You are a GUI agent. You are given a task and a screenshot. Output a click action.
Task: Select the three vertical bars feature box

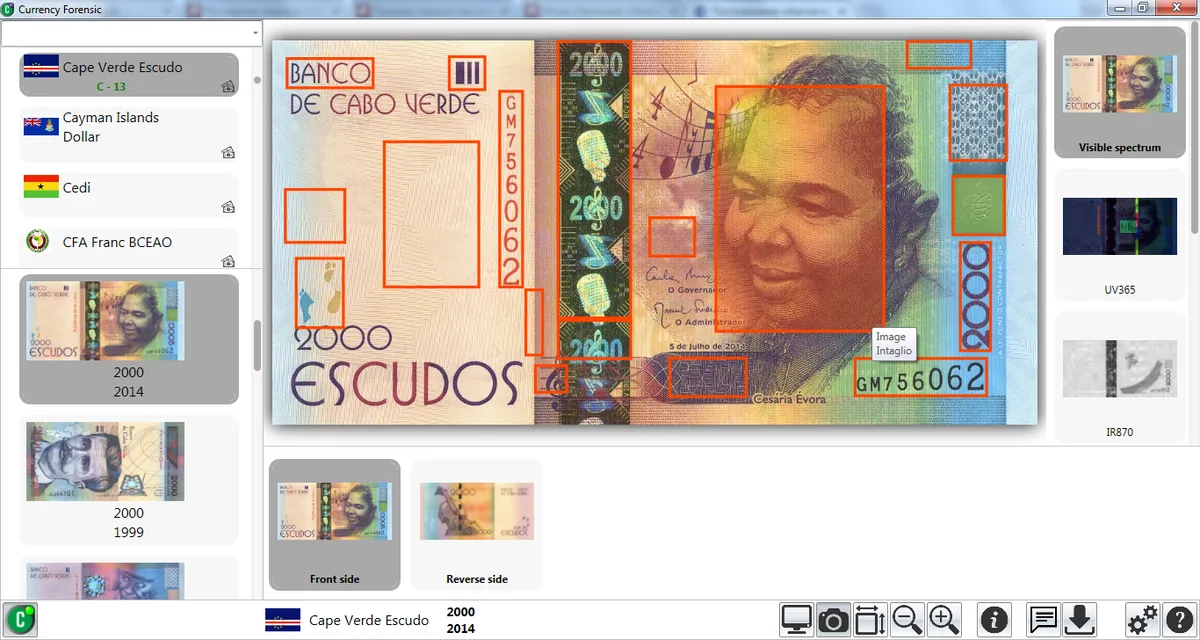pyautogui.click(x=467, y=73)
